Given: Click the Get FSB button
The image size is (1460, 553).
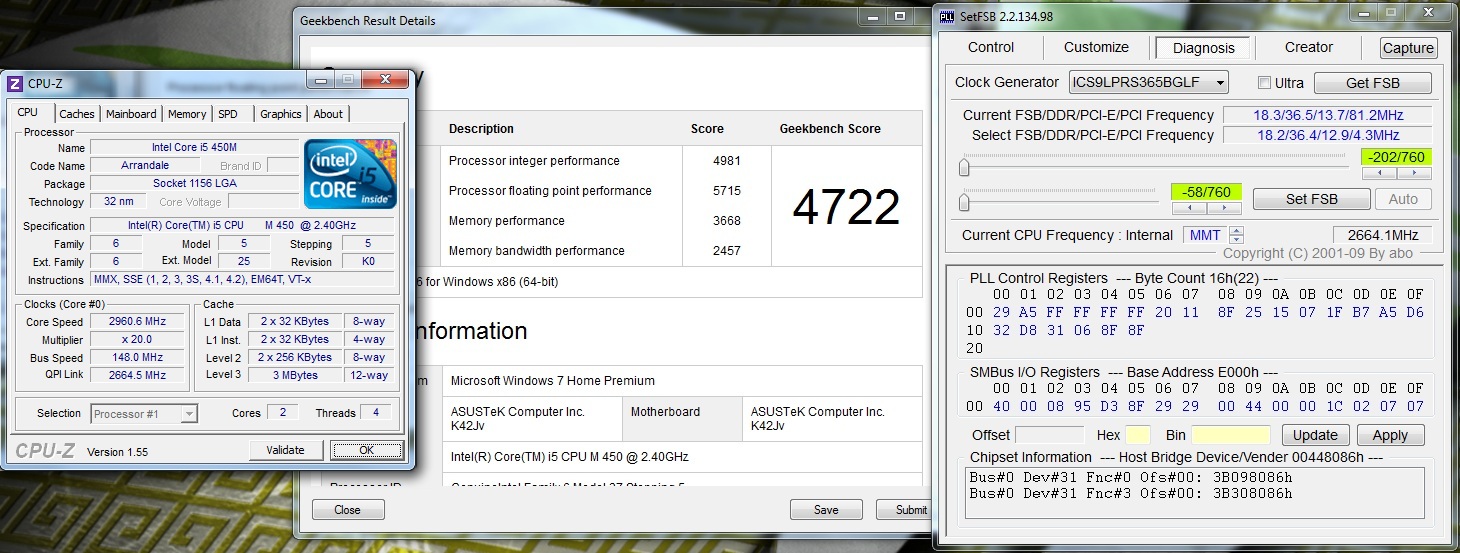Looking at the screenshot, I should [x=1373, y=83].
